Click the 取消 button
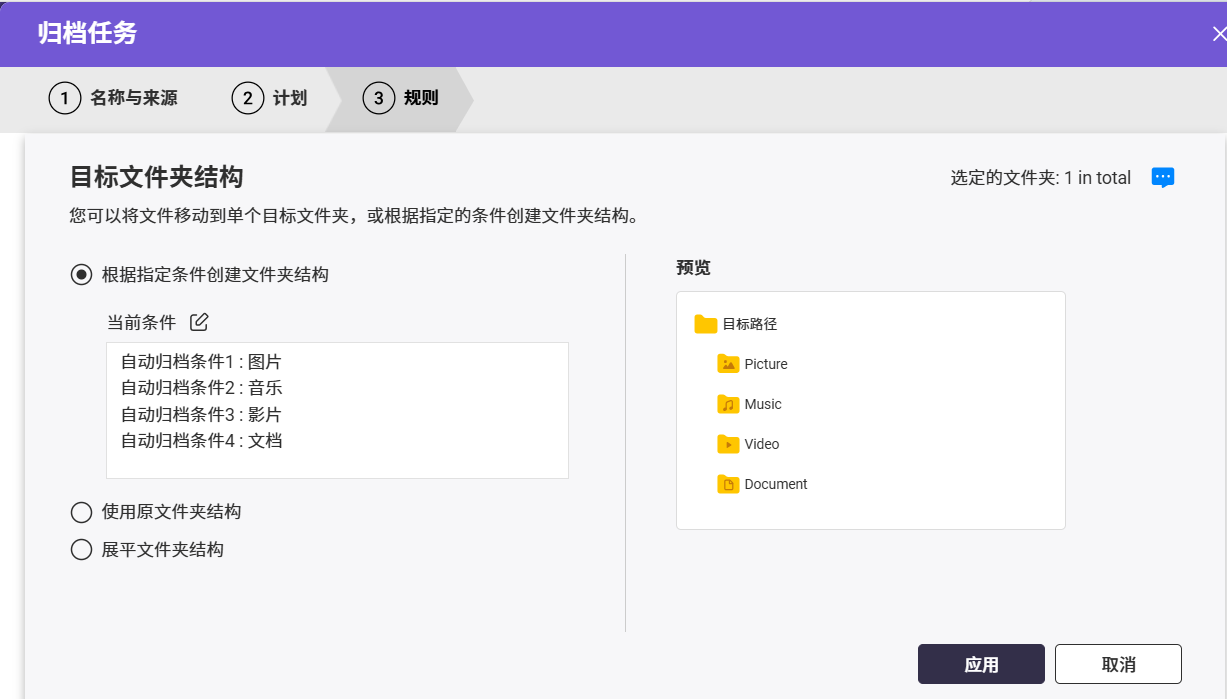The height and width of the screenshot is (699, 1227). [x=1118, y=665]
